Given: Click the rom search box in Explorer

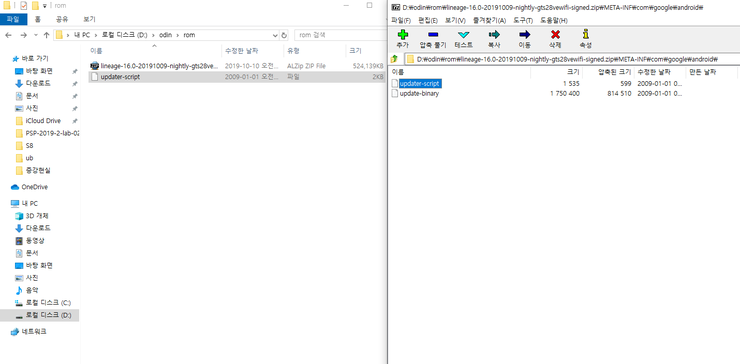Looking at the screenshot, I should pos(340,35).
